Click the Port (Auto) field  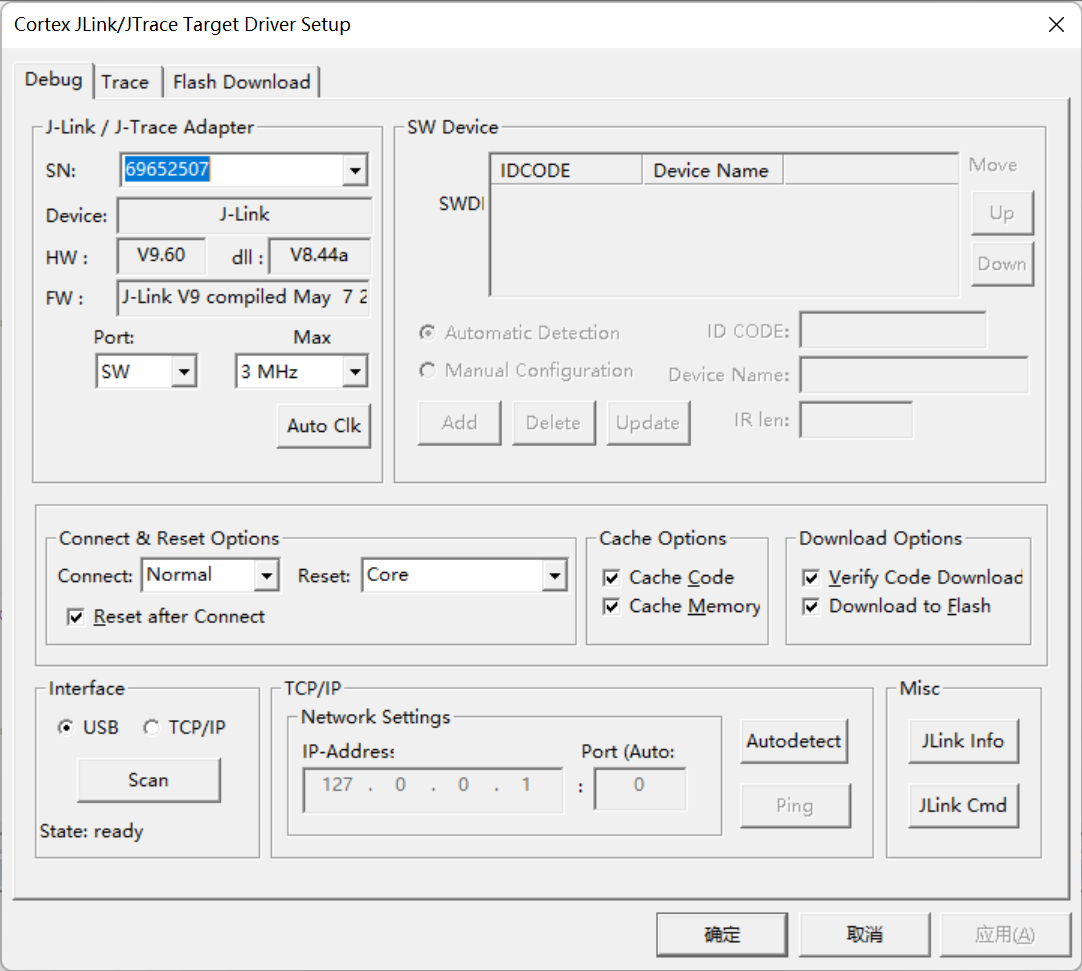[640, 789]
